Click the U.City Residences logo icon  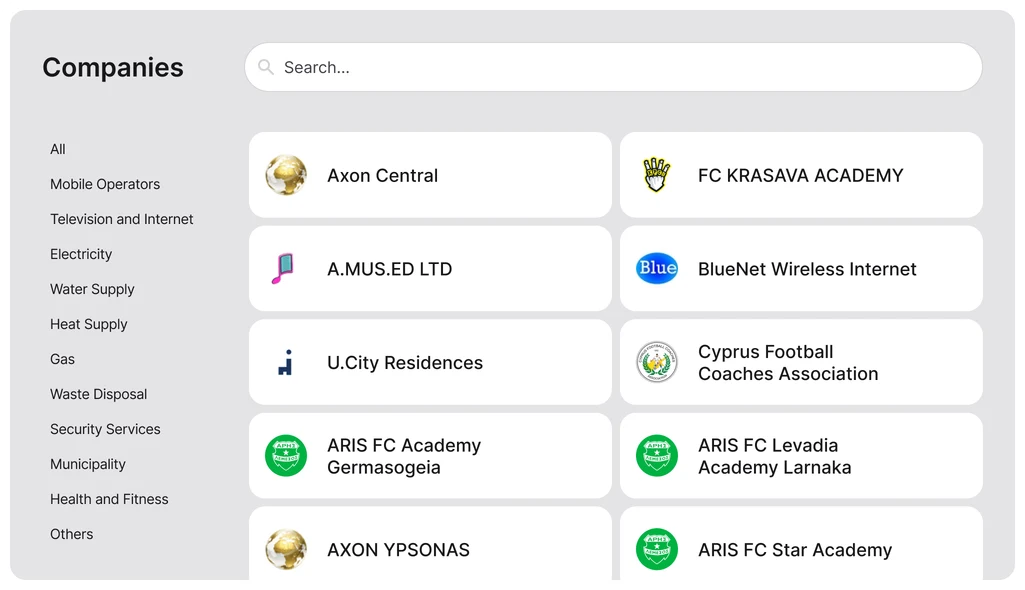point(286,363)
